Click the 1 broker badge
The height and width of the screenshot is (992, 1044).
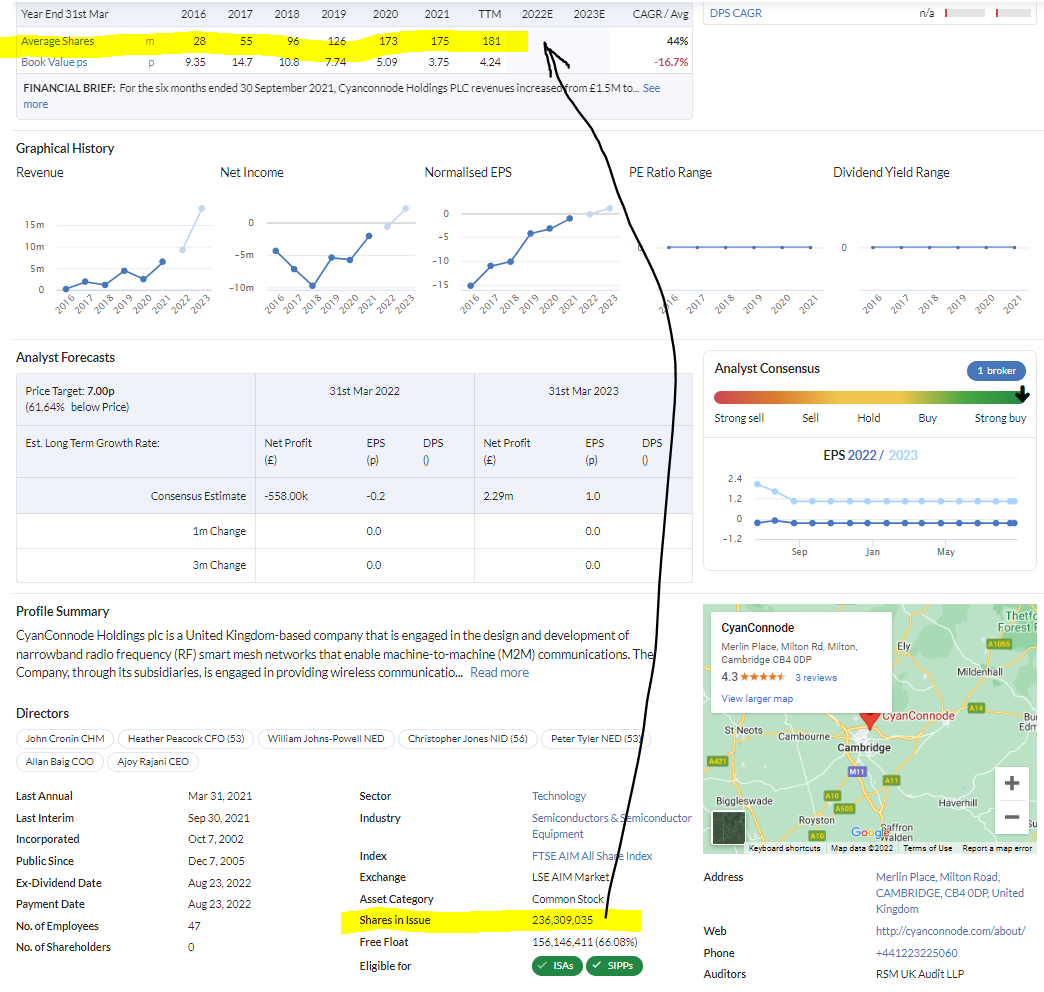coord(996,370)
